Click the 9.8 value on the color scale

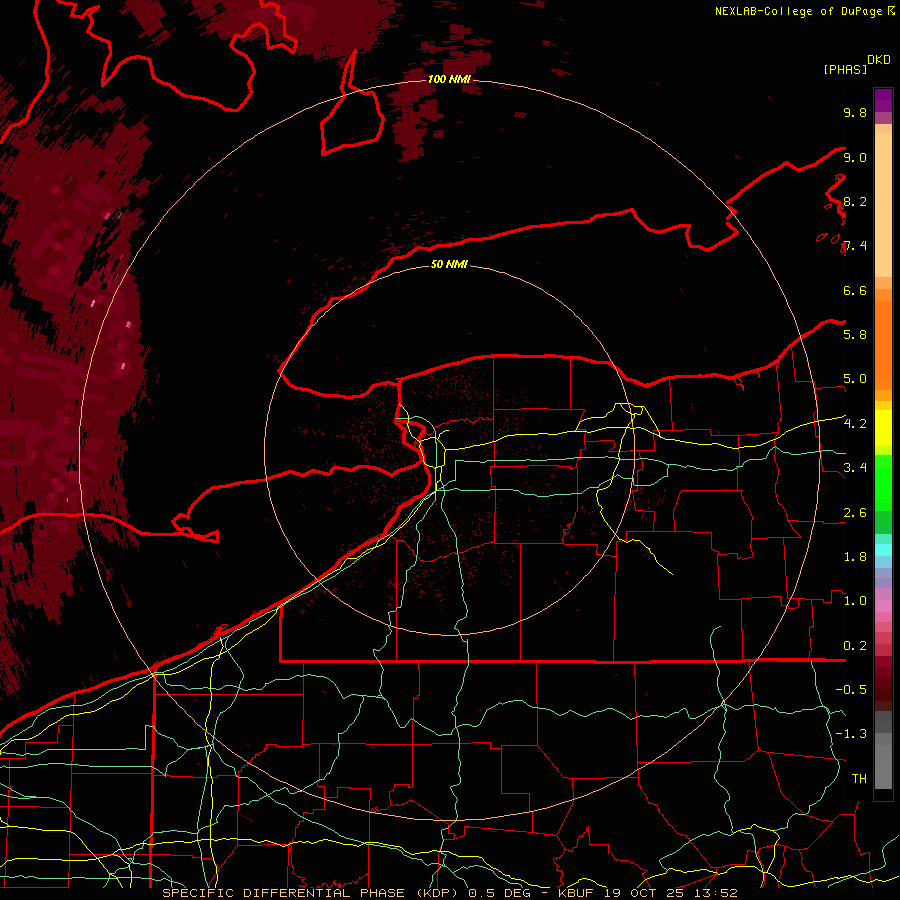(x=855, y=112)
